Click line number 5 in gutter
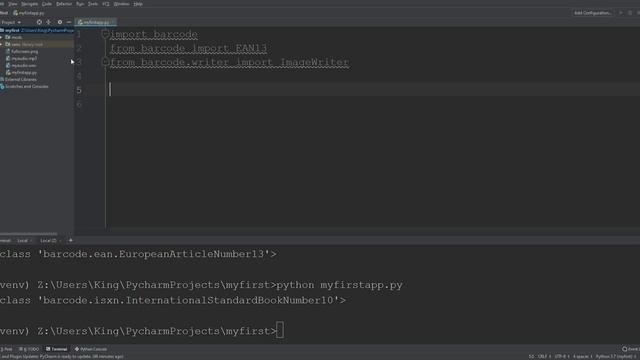 click(x=79, y=90)
